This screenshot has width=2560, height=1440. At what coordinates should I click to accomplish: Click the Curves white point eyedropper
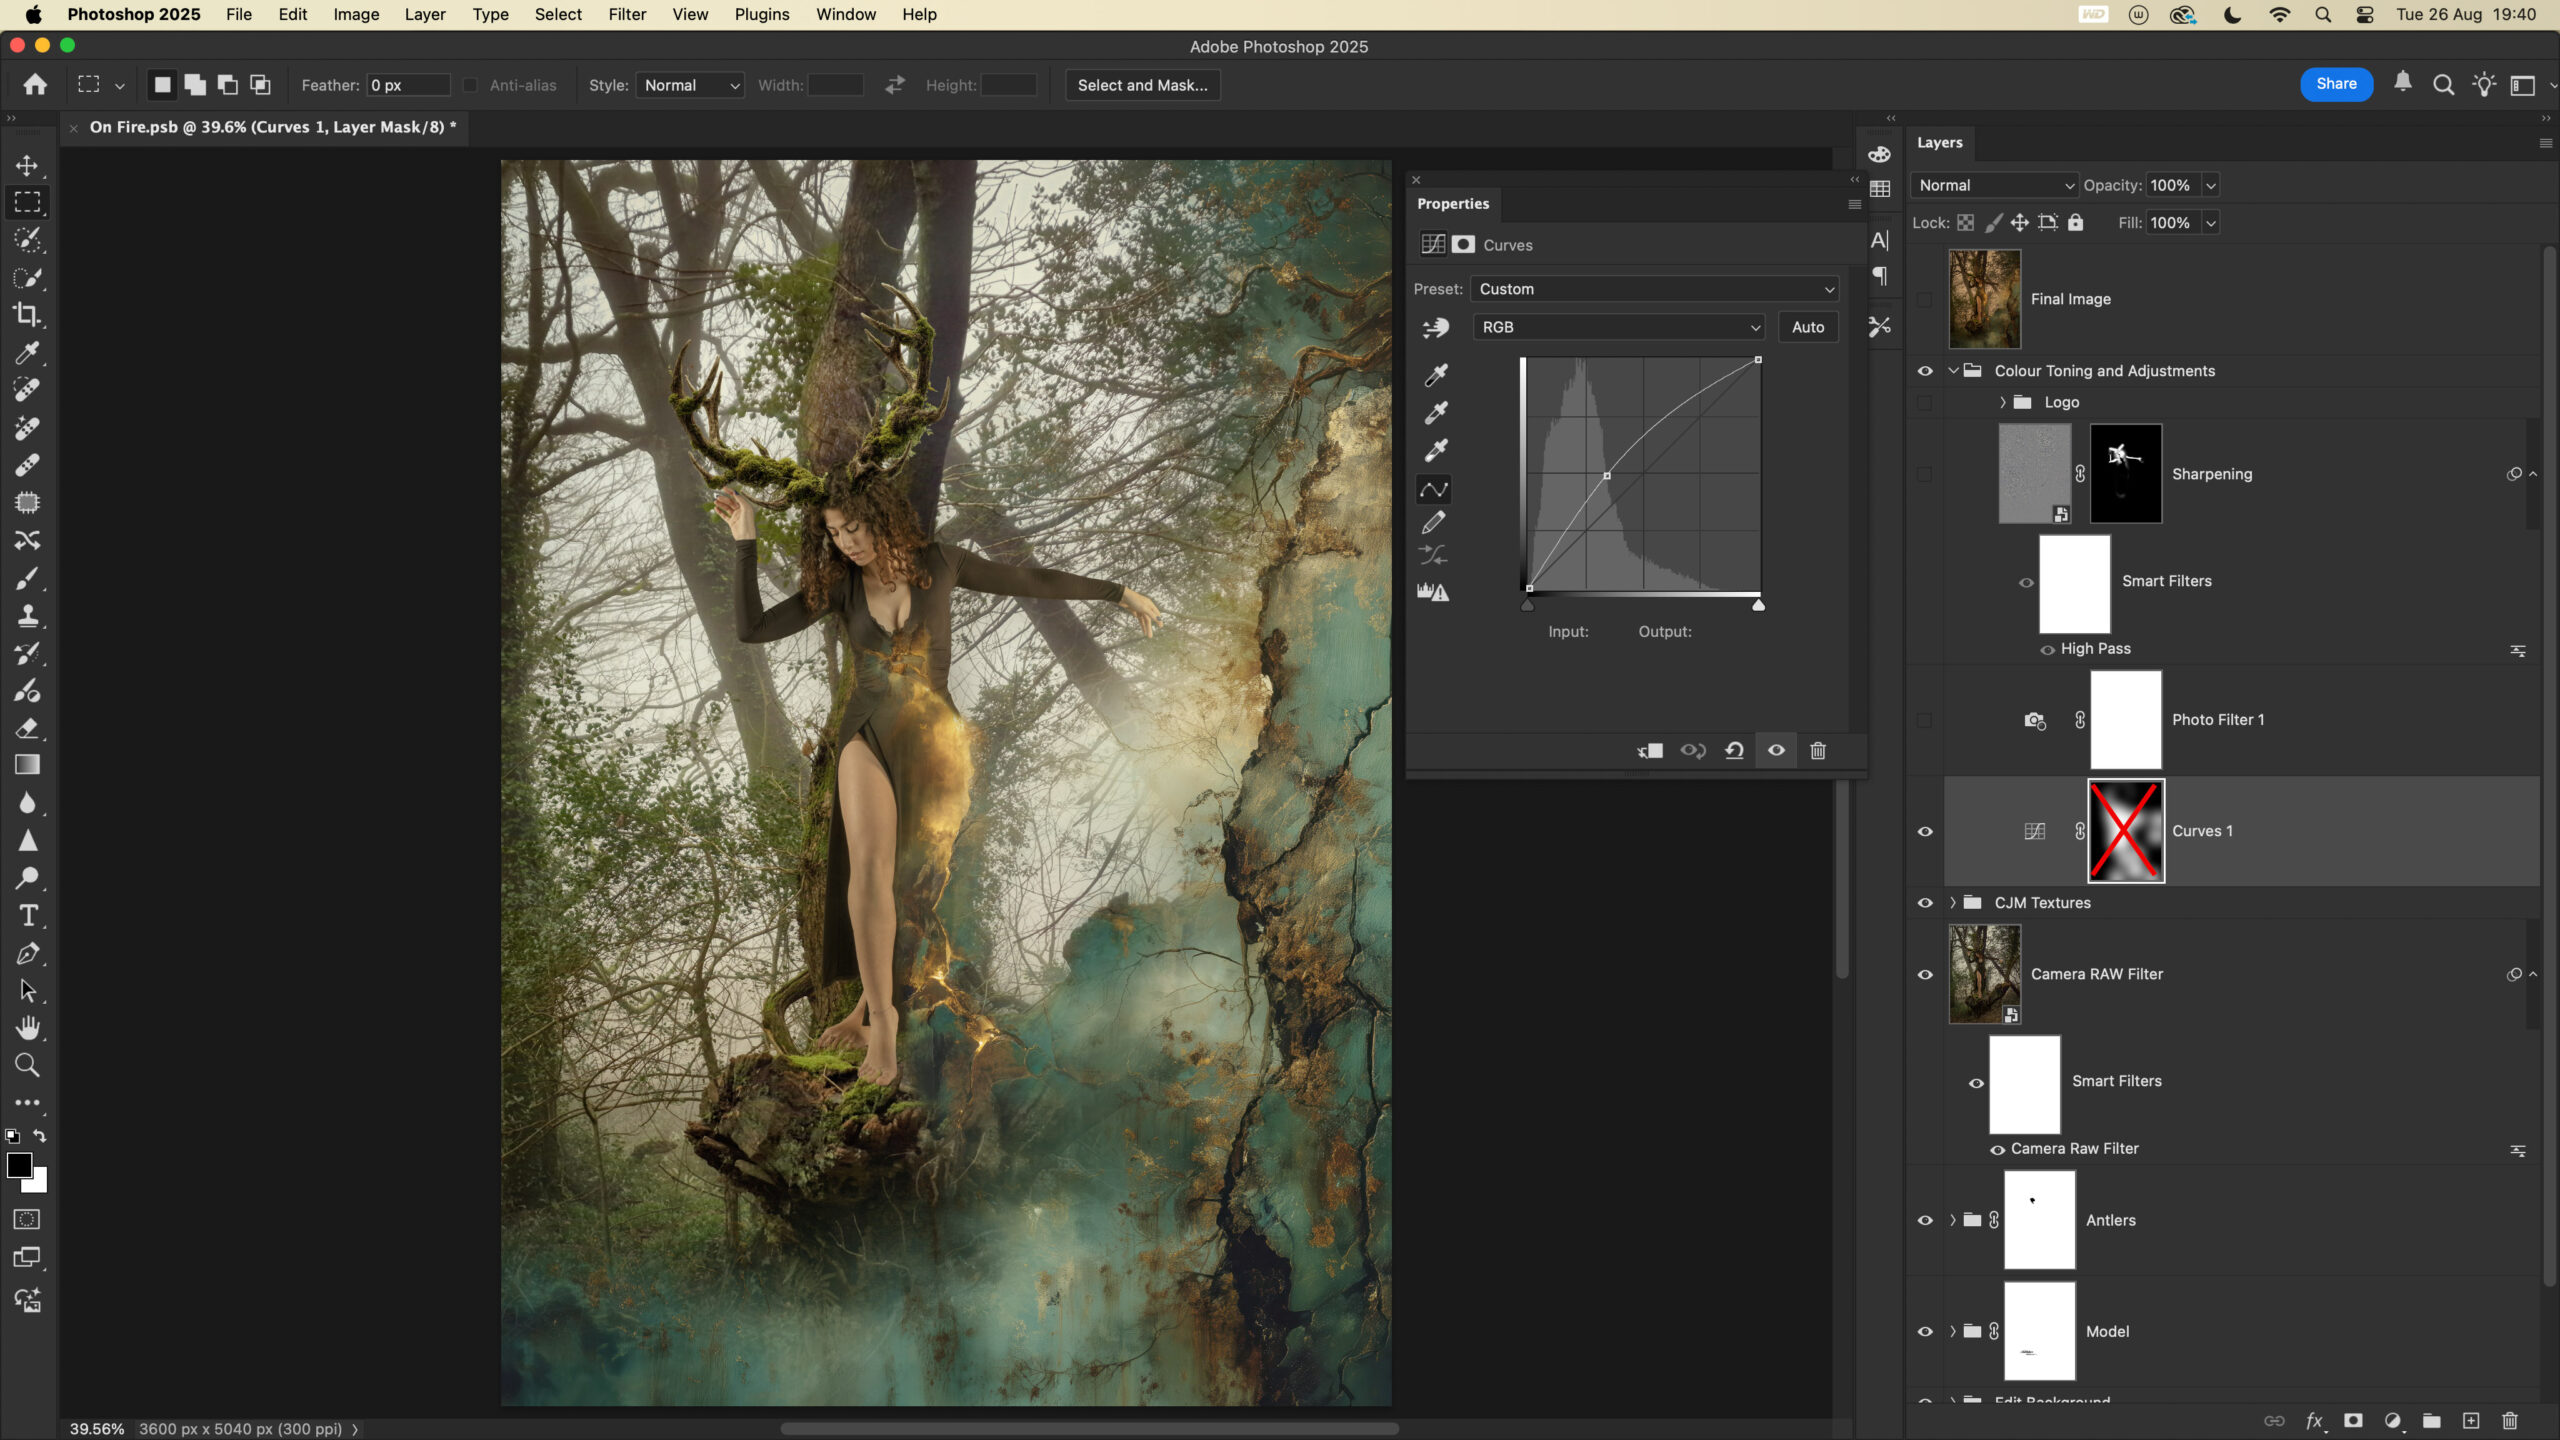[1436, 450]
